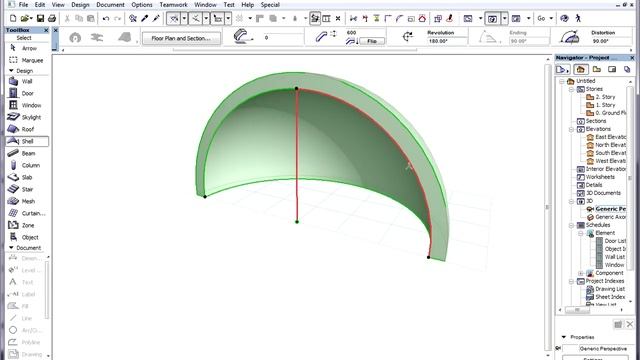Select the Curtain Wall tool
Screen dimensions: 640x360
tap(27, 213)
